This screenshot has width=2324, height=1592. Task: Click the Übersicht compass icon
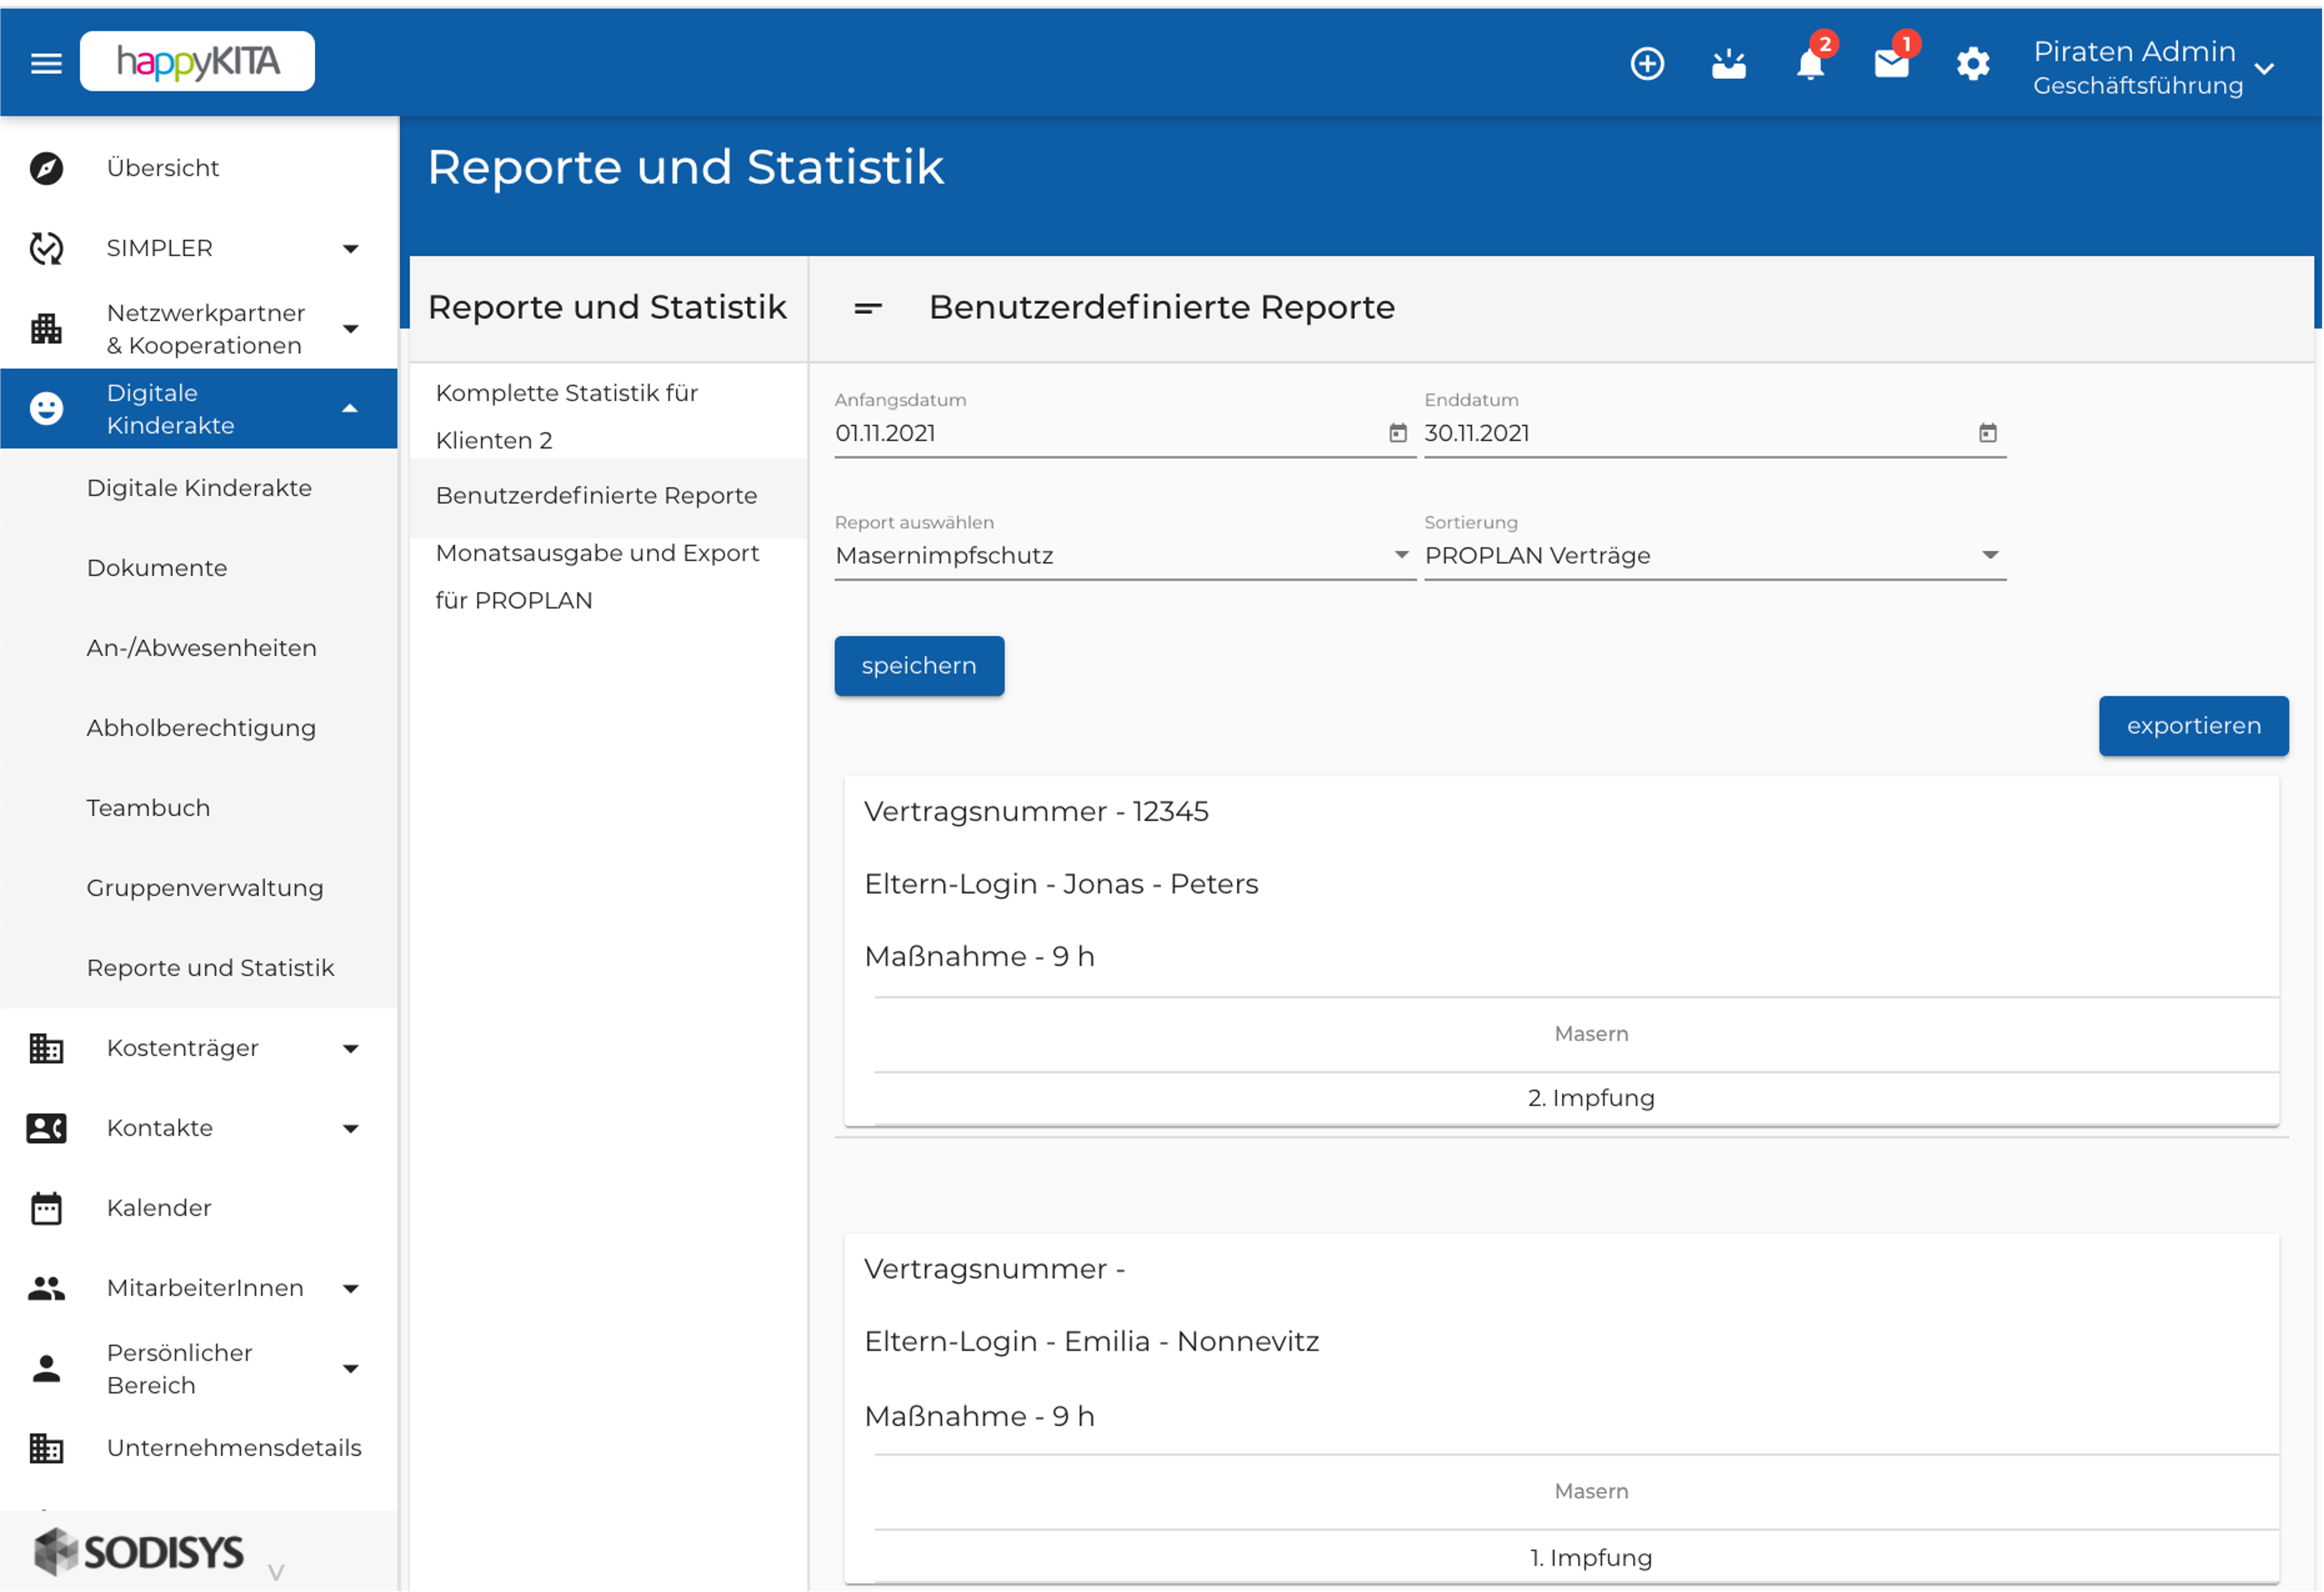(x=46, y=168)
